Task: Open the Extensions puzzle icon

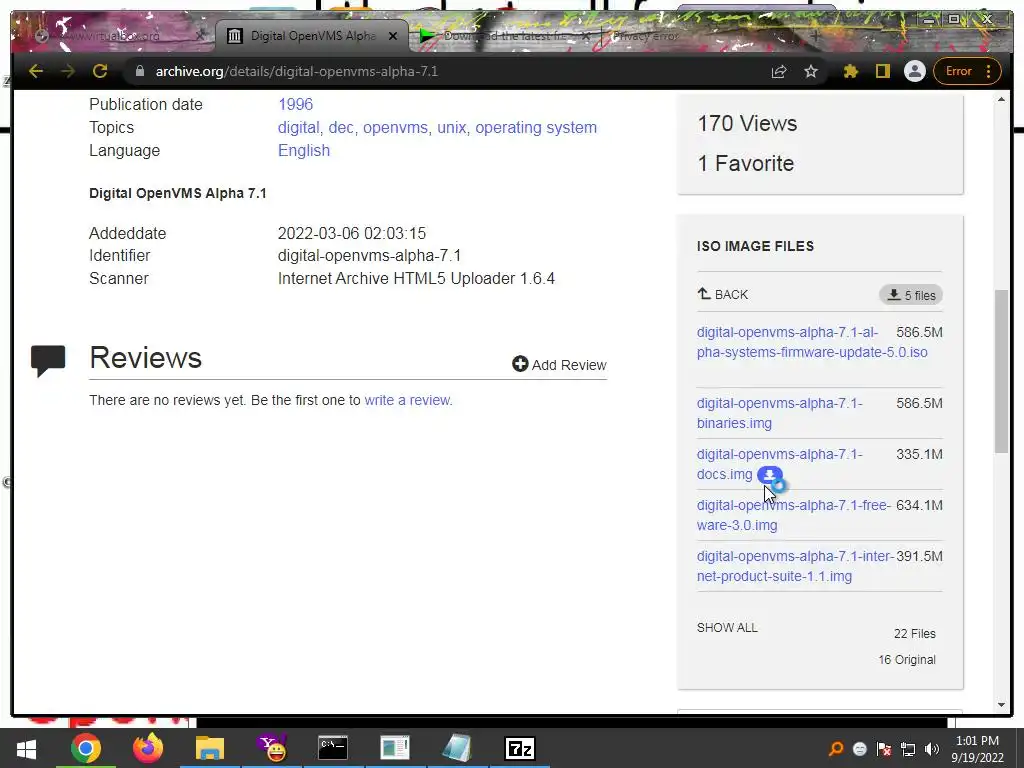Action: click(850, 71)
